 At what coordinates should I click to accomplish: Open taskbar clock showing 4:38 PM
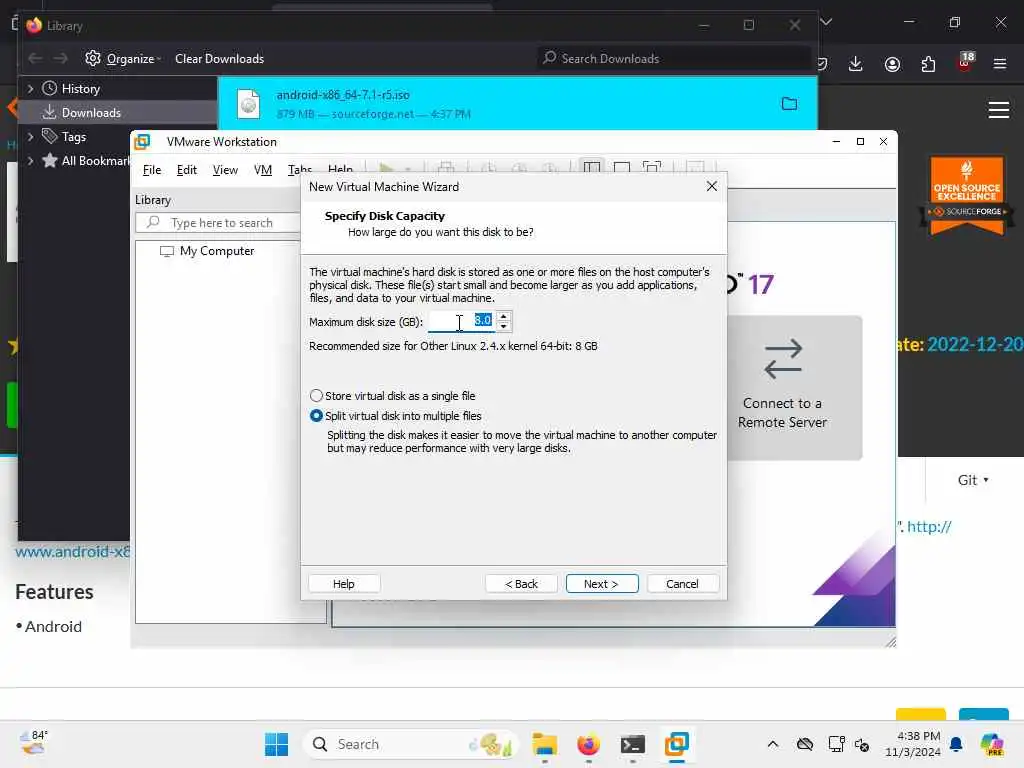[x=912, y=744]
